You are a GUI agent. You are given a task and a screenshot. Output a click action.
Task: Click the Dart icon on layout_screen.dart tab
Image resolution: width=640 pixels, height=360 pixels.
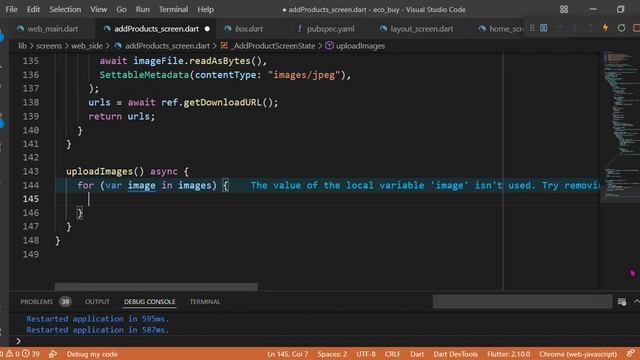coord(383,29)
